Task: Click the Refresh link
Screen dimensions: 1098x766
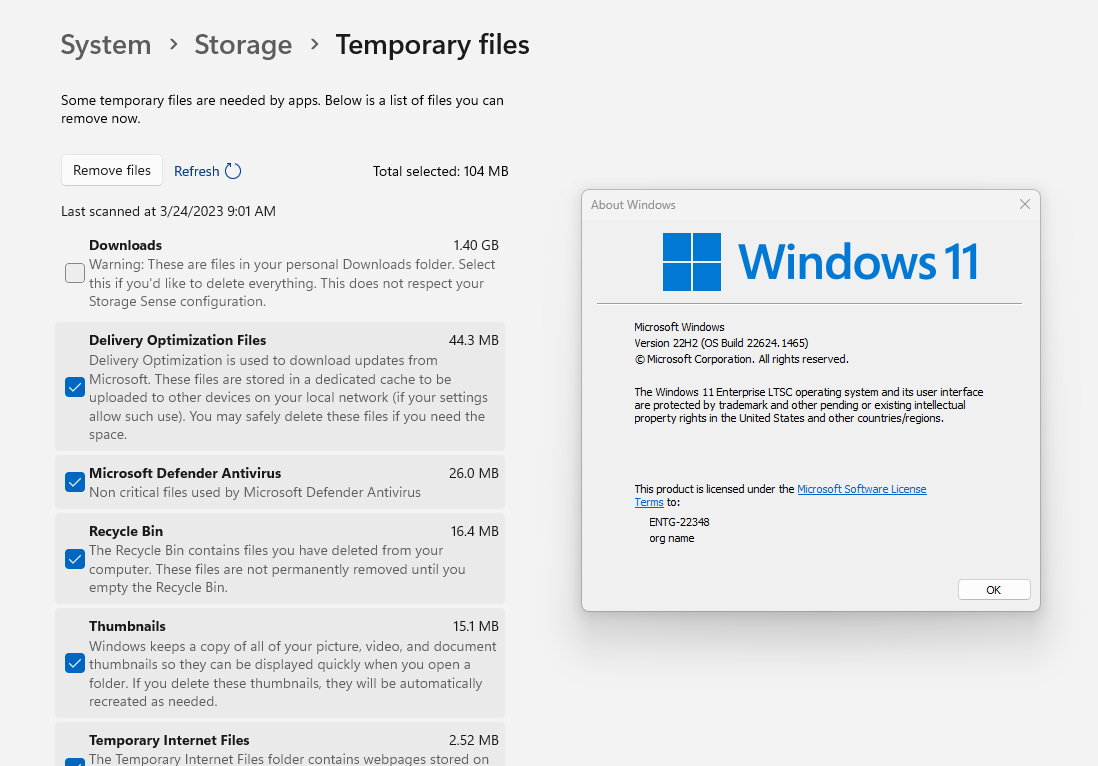Action: pyautogui.click(x=197, y=172)
